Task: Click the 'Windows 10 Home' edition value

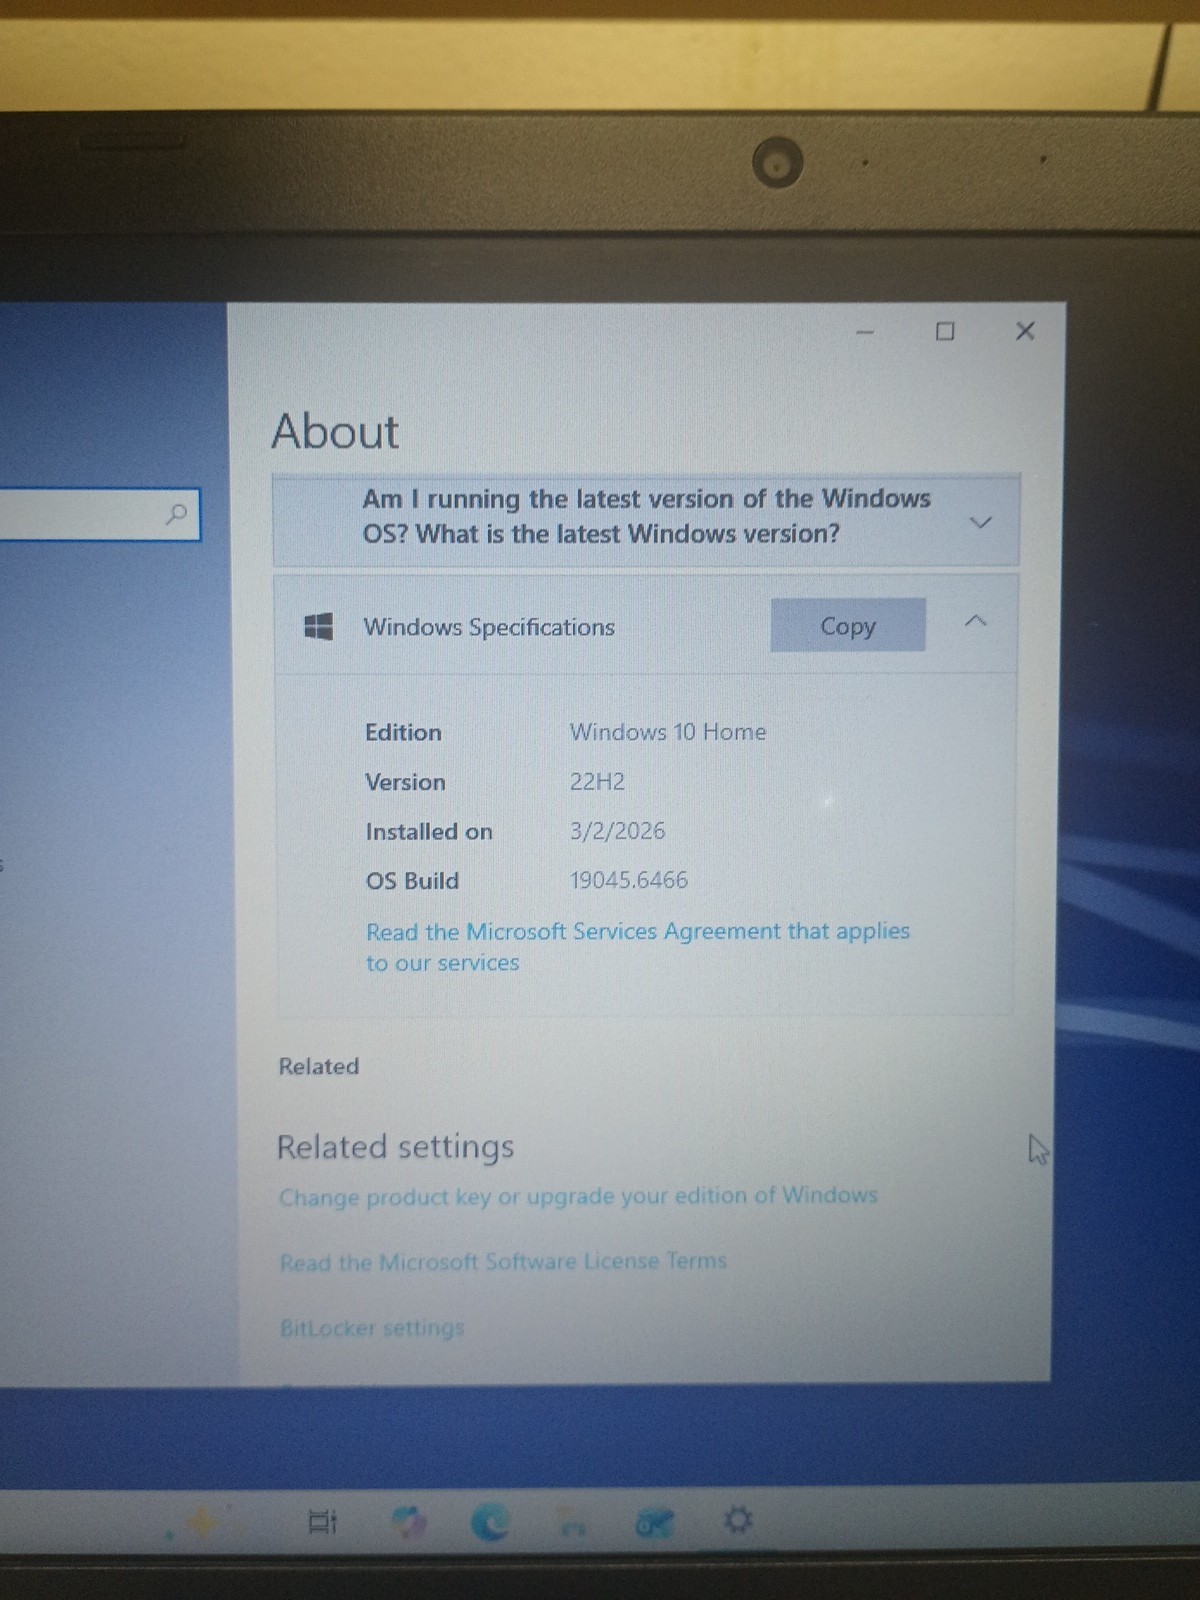Action: point(668,732)
